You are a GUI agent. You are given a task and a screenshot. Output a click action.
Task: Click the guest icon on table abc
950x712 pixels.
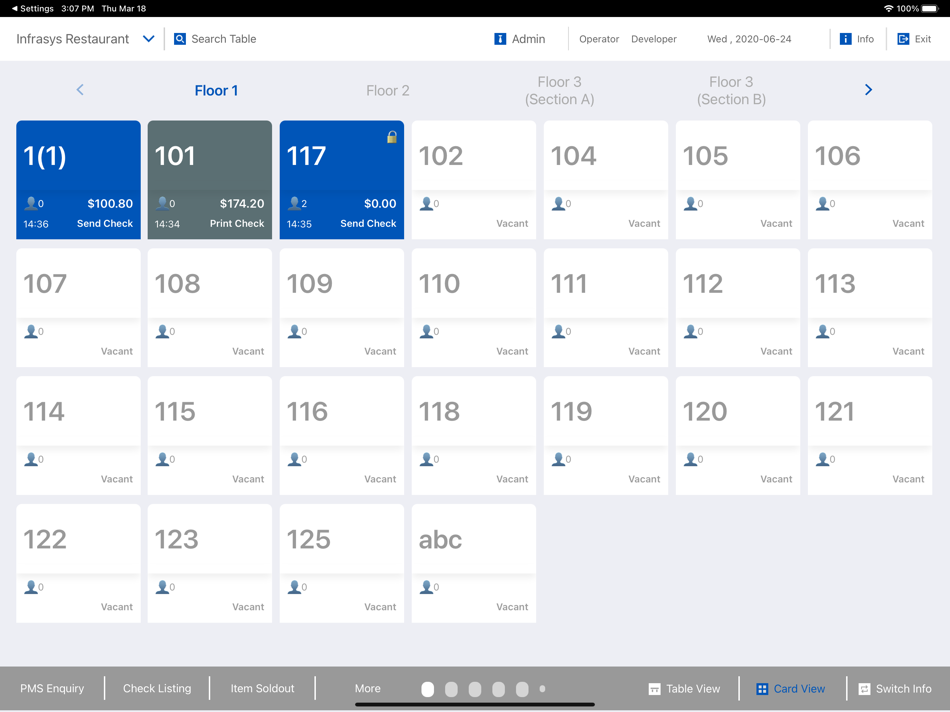click(427, 587)
